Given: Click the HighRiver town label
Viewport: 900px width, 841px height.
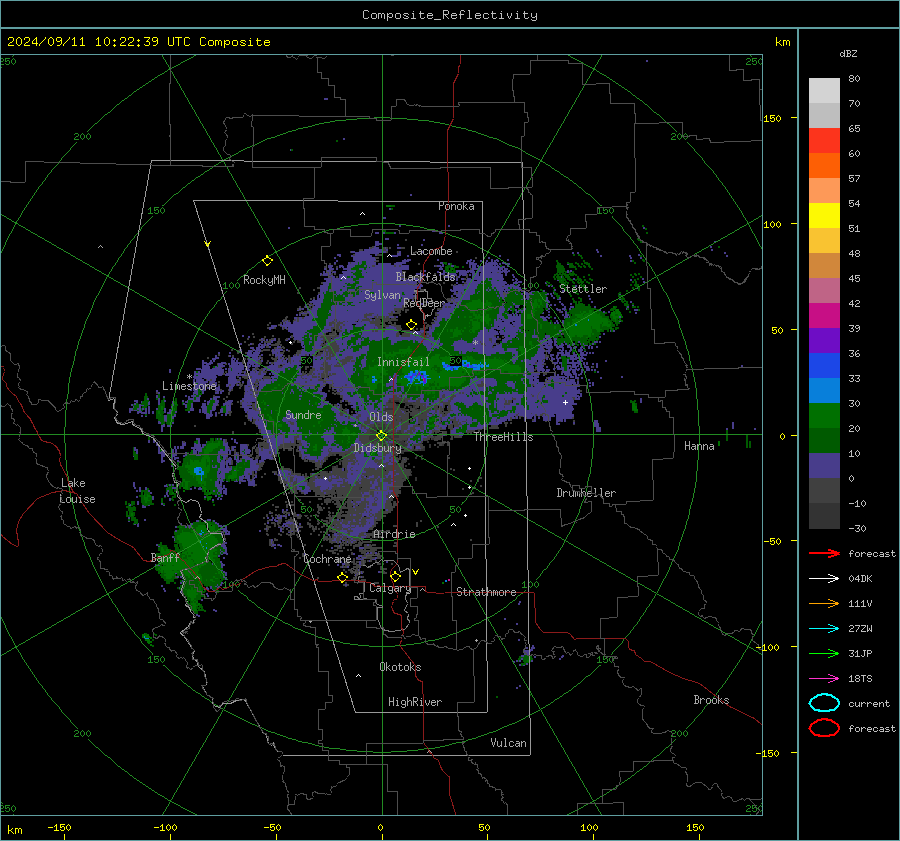Looking at the screenshot, I should (x=415, y=702).
